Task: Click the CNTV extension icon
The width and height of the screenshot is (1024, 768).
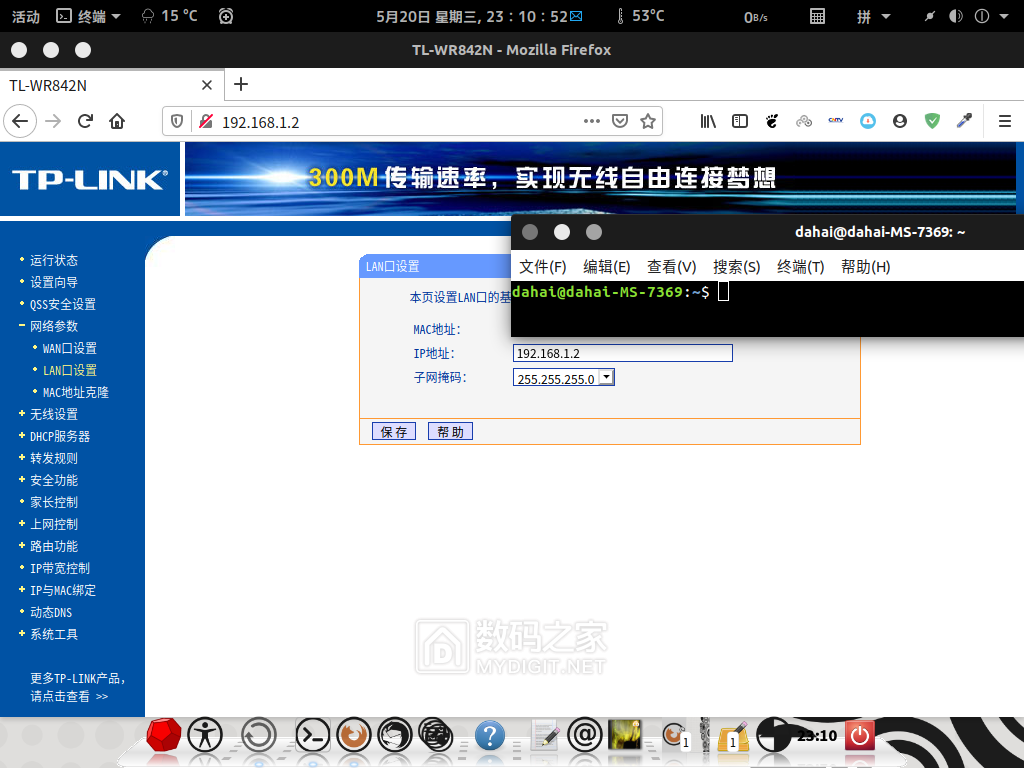Action: click(836, 121)
